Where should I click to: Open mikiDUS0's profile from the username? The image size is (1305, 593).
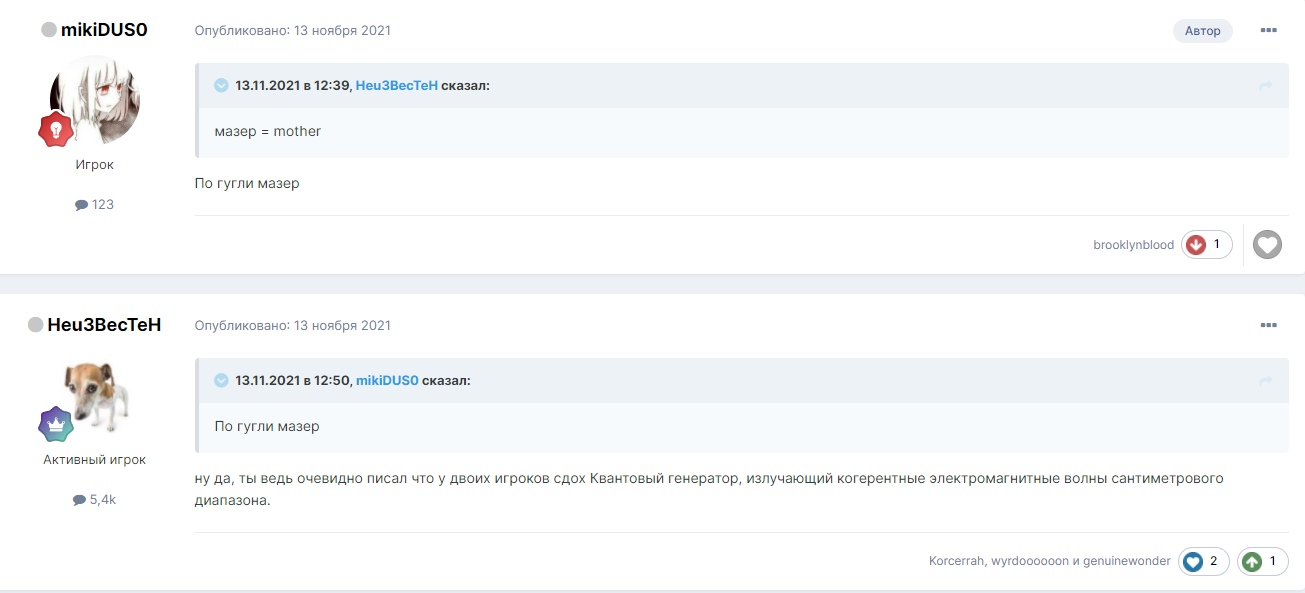(x=104, y=30)
